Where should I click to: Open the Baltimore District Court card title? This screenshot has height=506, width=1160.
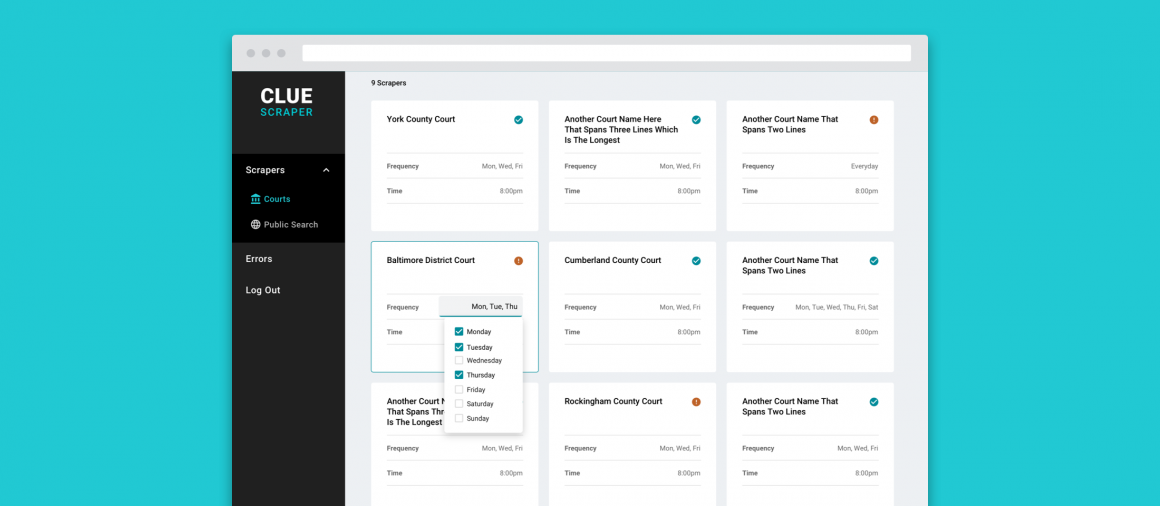431,260
